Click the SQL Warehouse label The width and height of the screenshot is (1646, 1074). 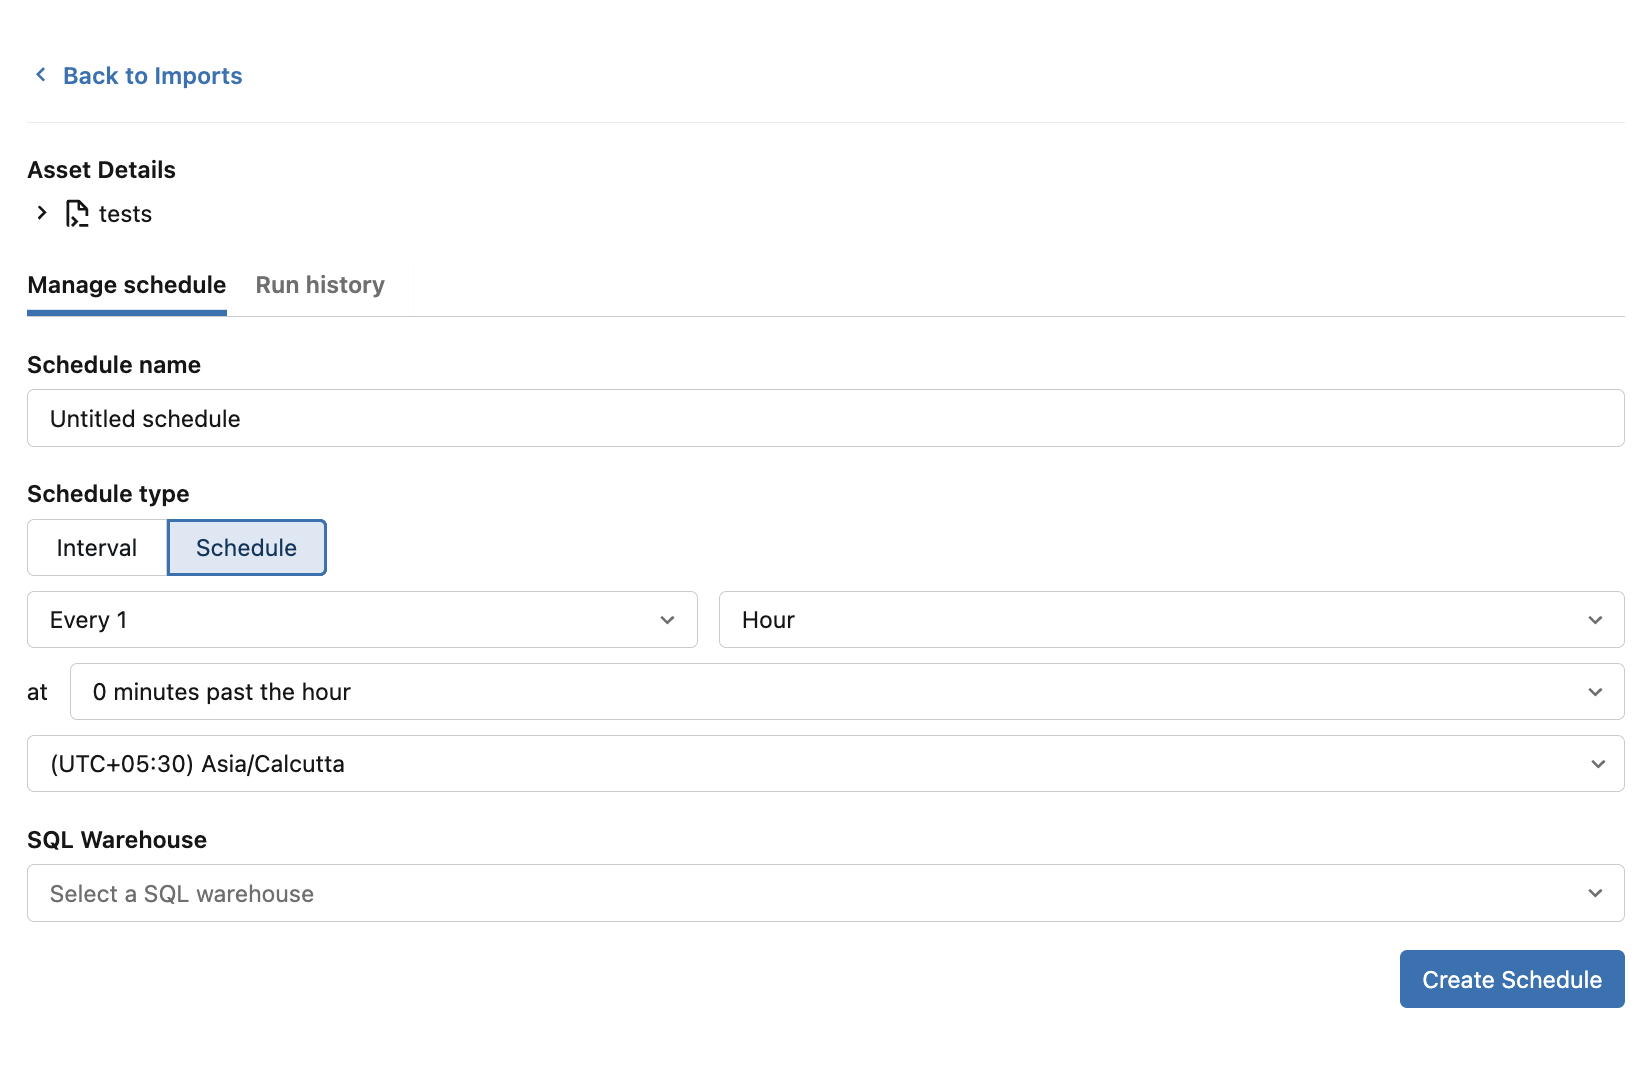pyautogui.click(x=117, y=840)
